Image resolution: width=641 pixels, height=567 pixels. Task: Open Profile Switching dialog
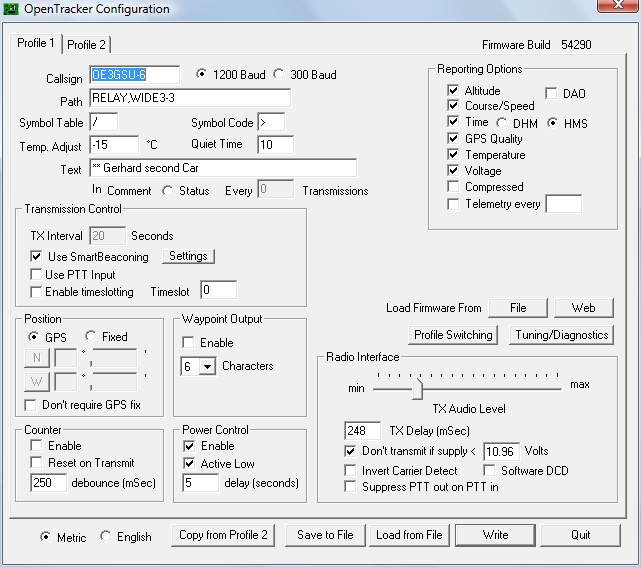453,335
